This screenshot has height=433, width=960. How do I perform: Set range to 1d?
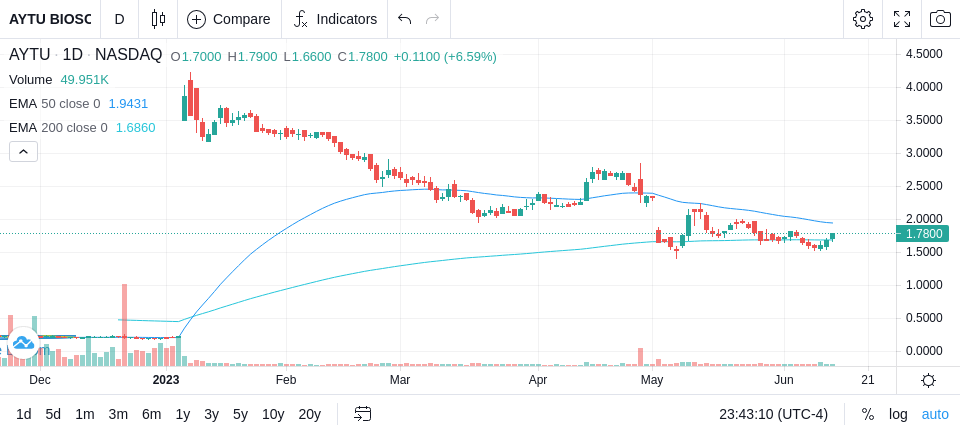click(x=23, y=415)
